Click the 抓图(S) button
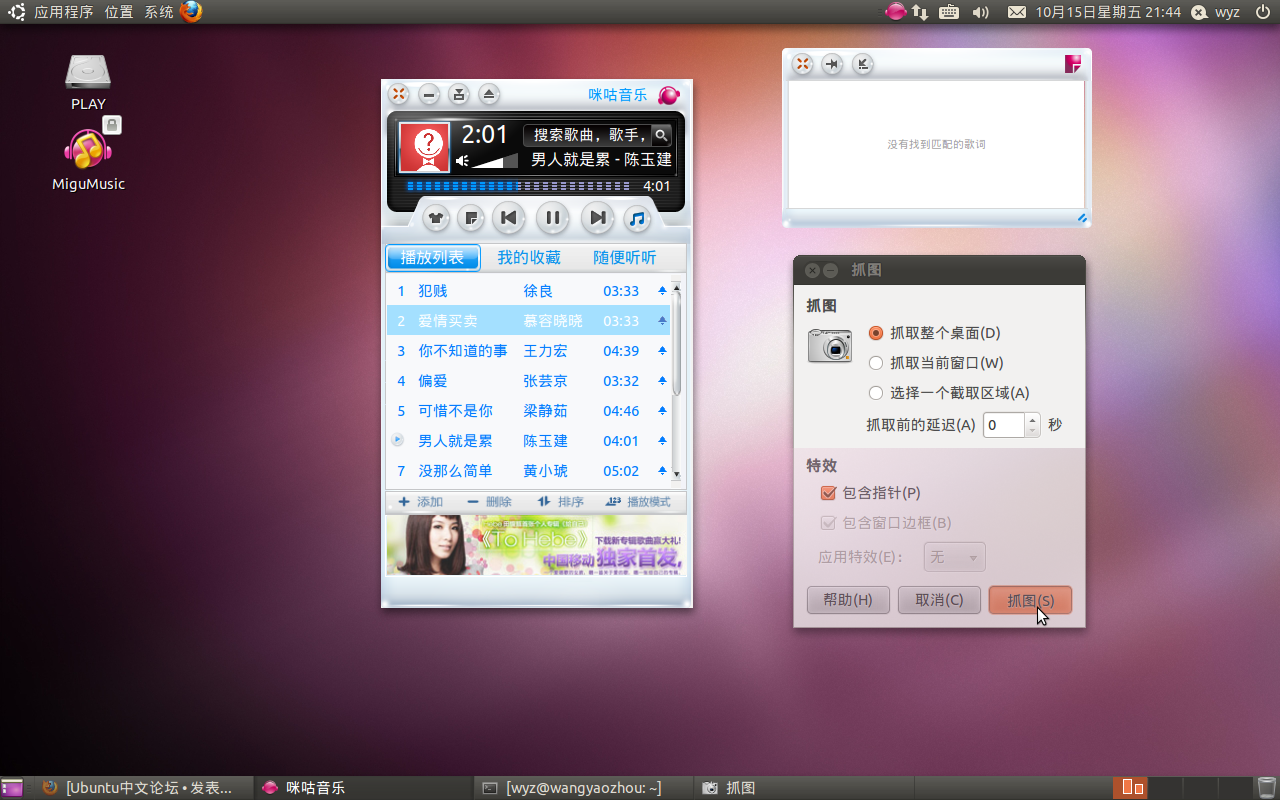The width and height of the screenshot is (1280, 800). click(x=1030, y=600)
